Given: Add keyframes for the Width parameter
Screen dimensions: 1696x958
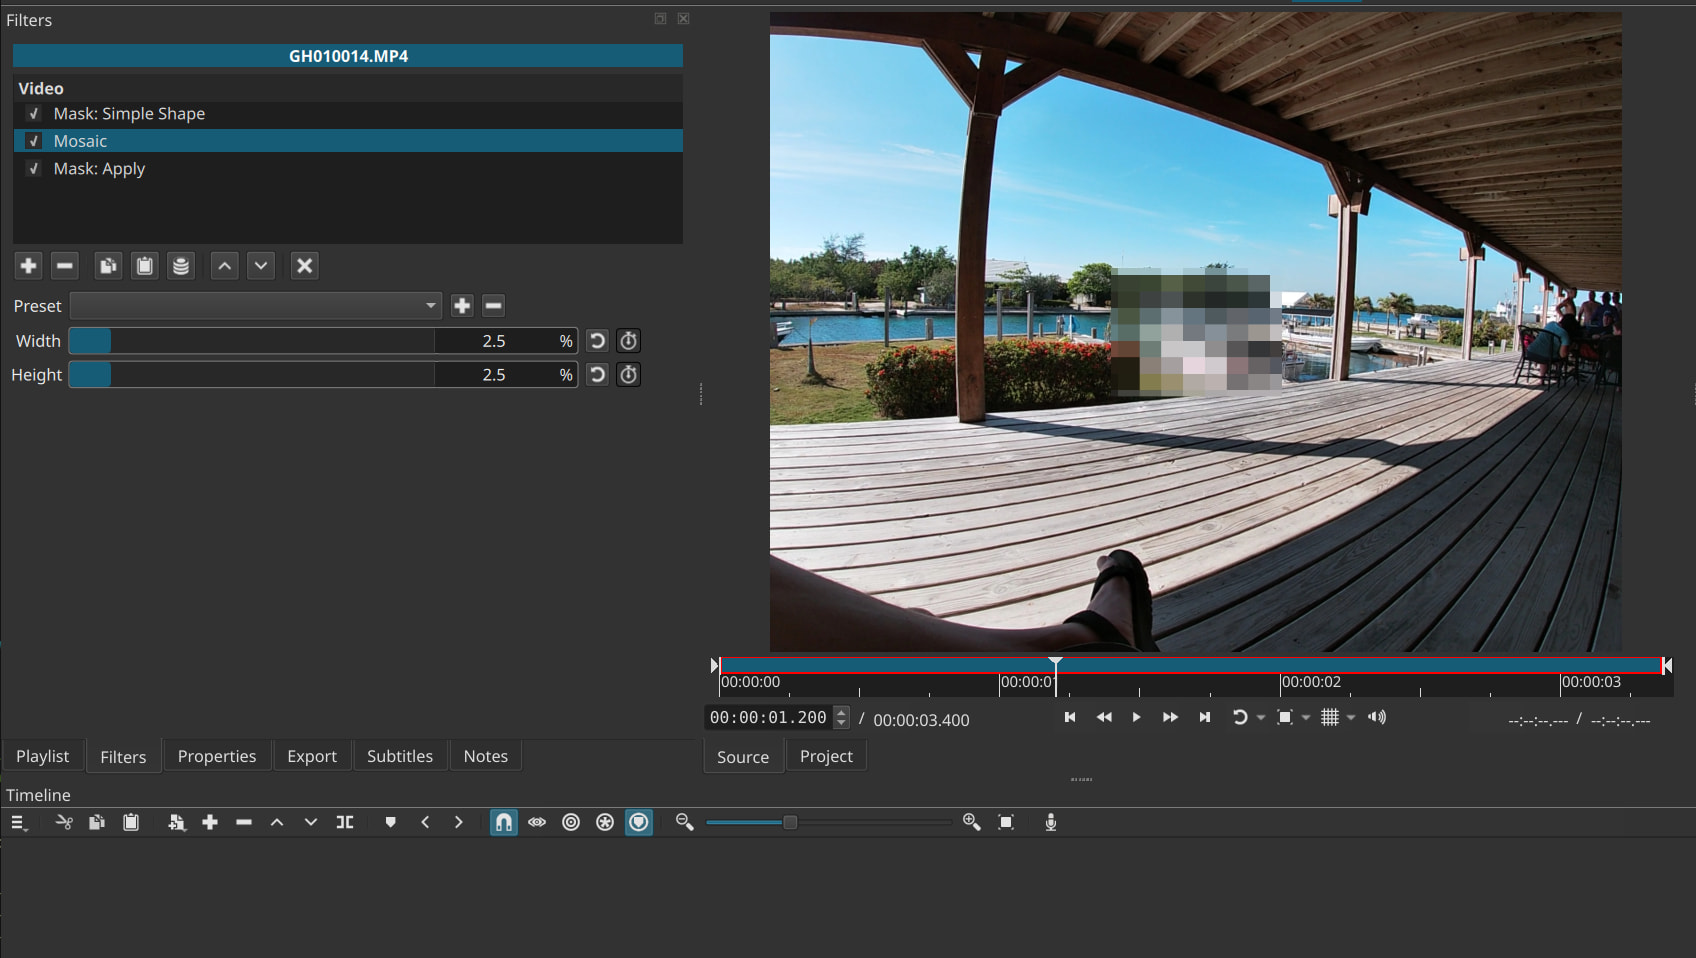Looking at the screenshot, I should click(628, 341).
